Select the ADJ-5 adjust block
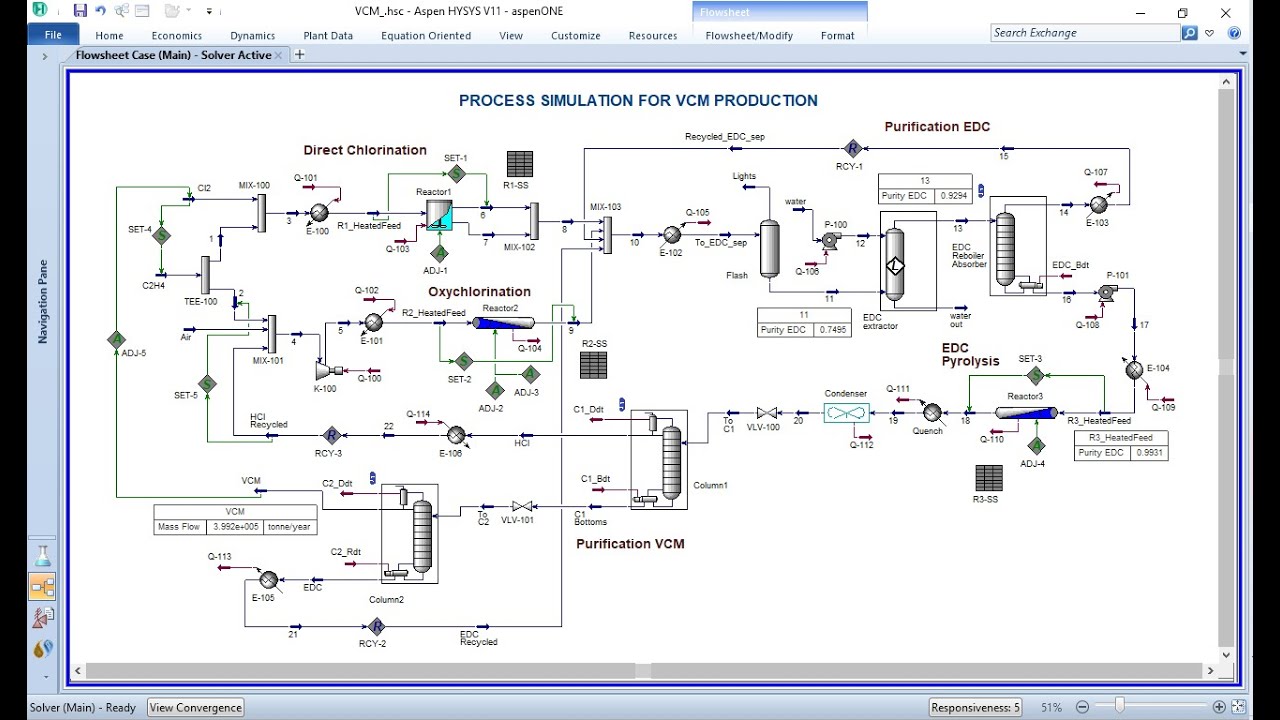The width and height of the screenshot is (1280, 720). click(x=116, y=340)
